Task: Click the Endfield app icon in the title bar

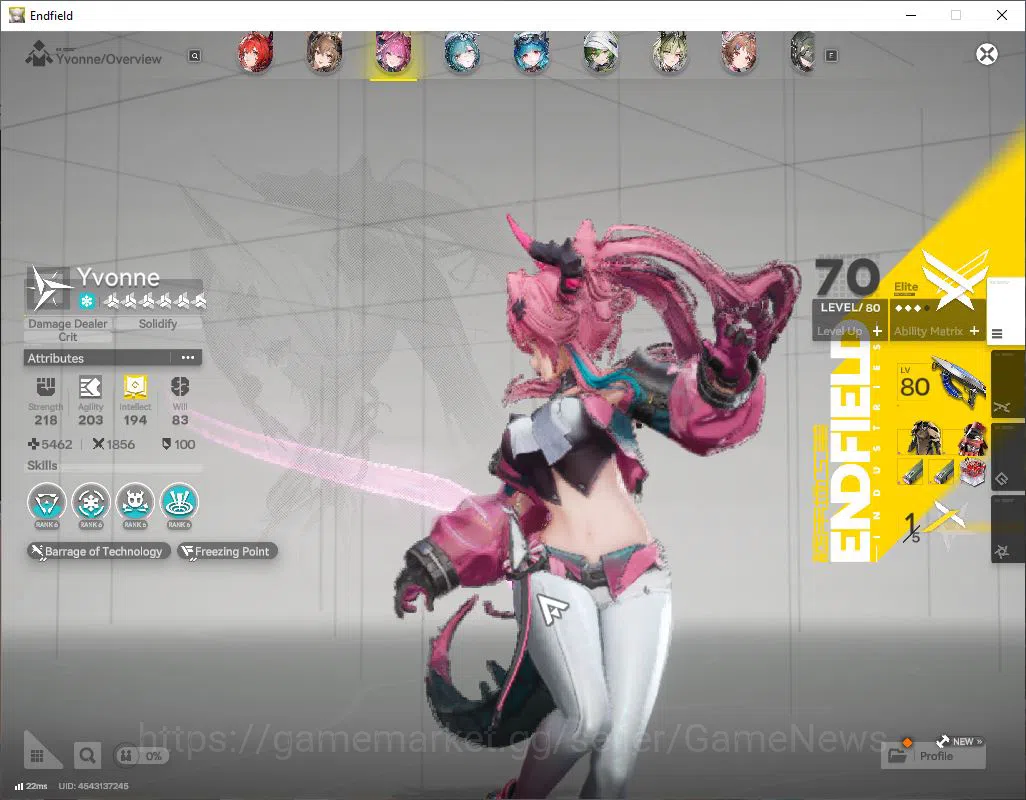Action: (16, 15)
